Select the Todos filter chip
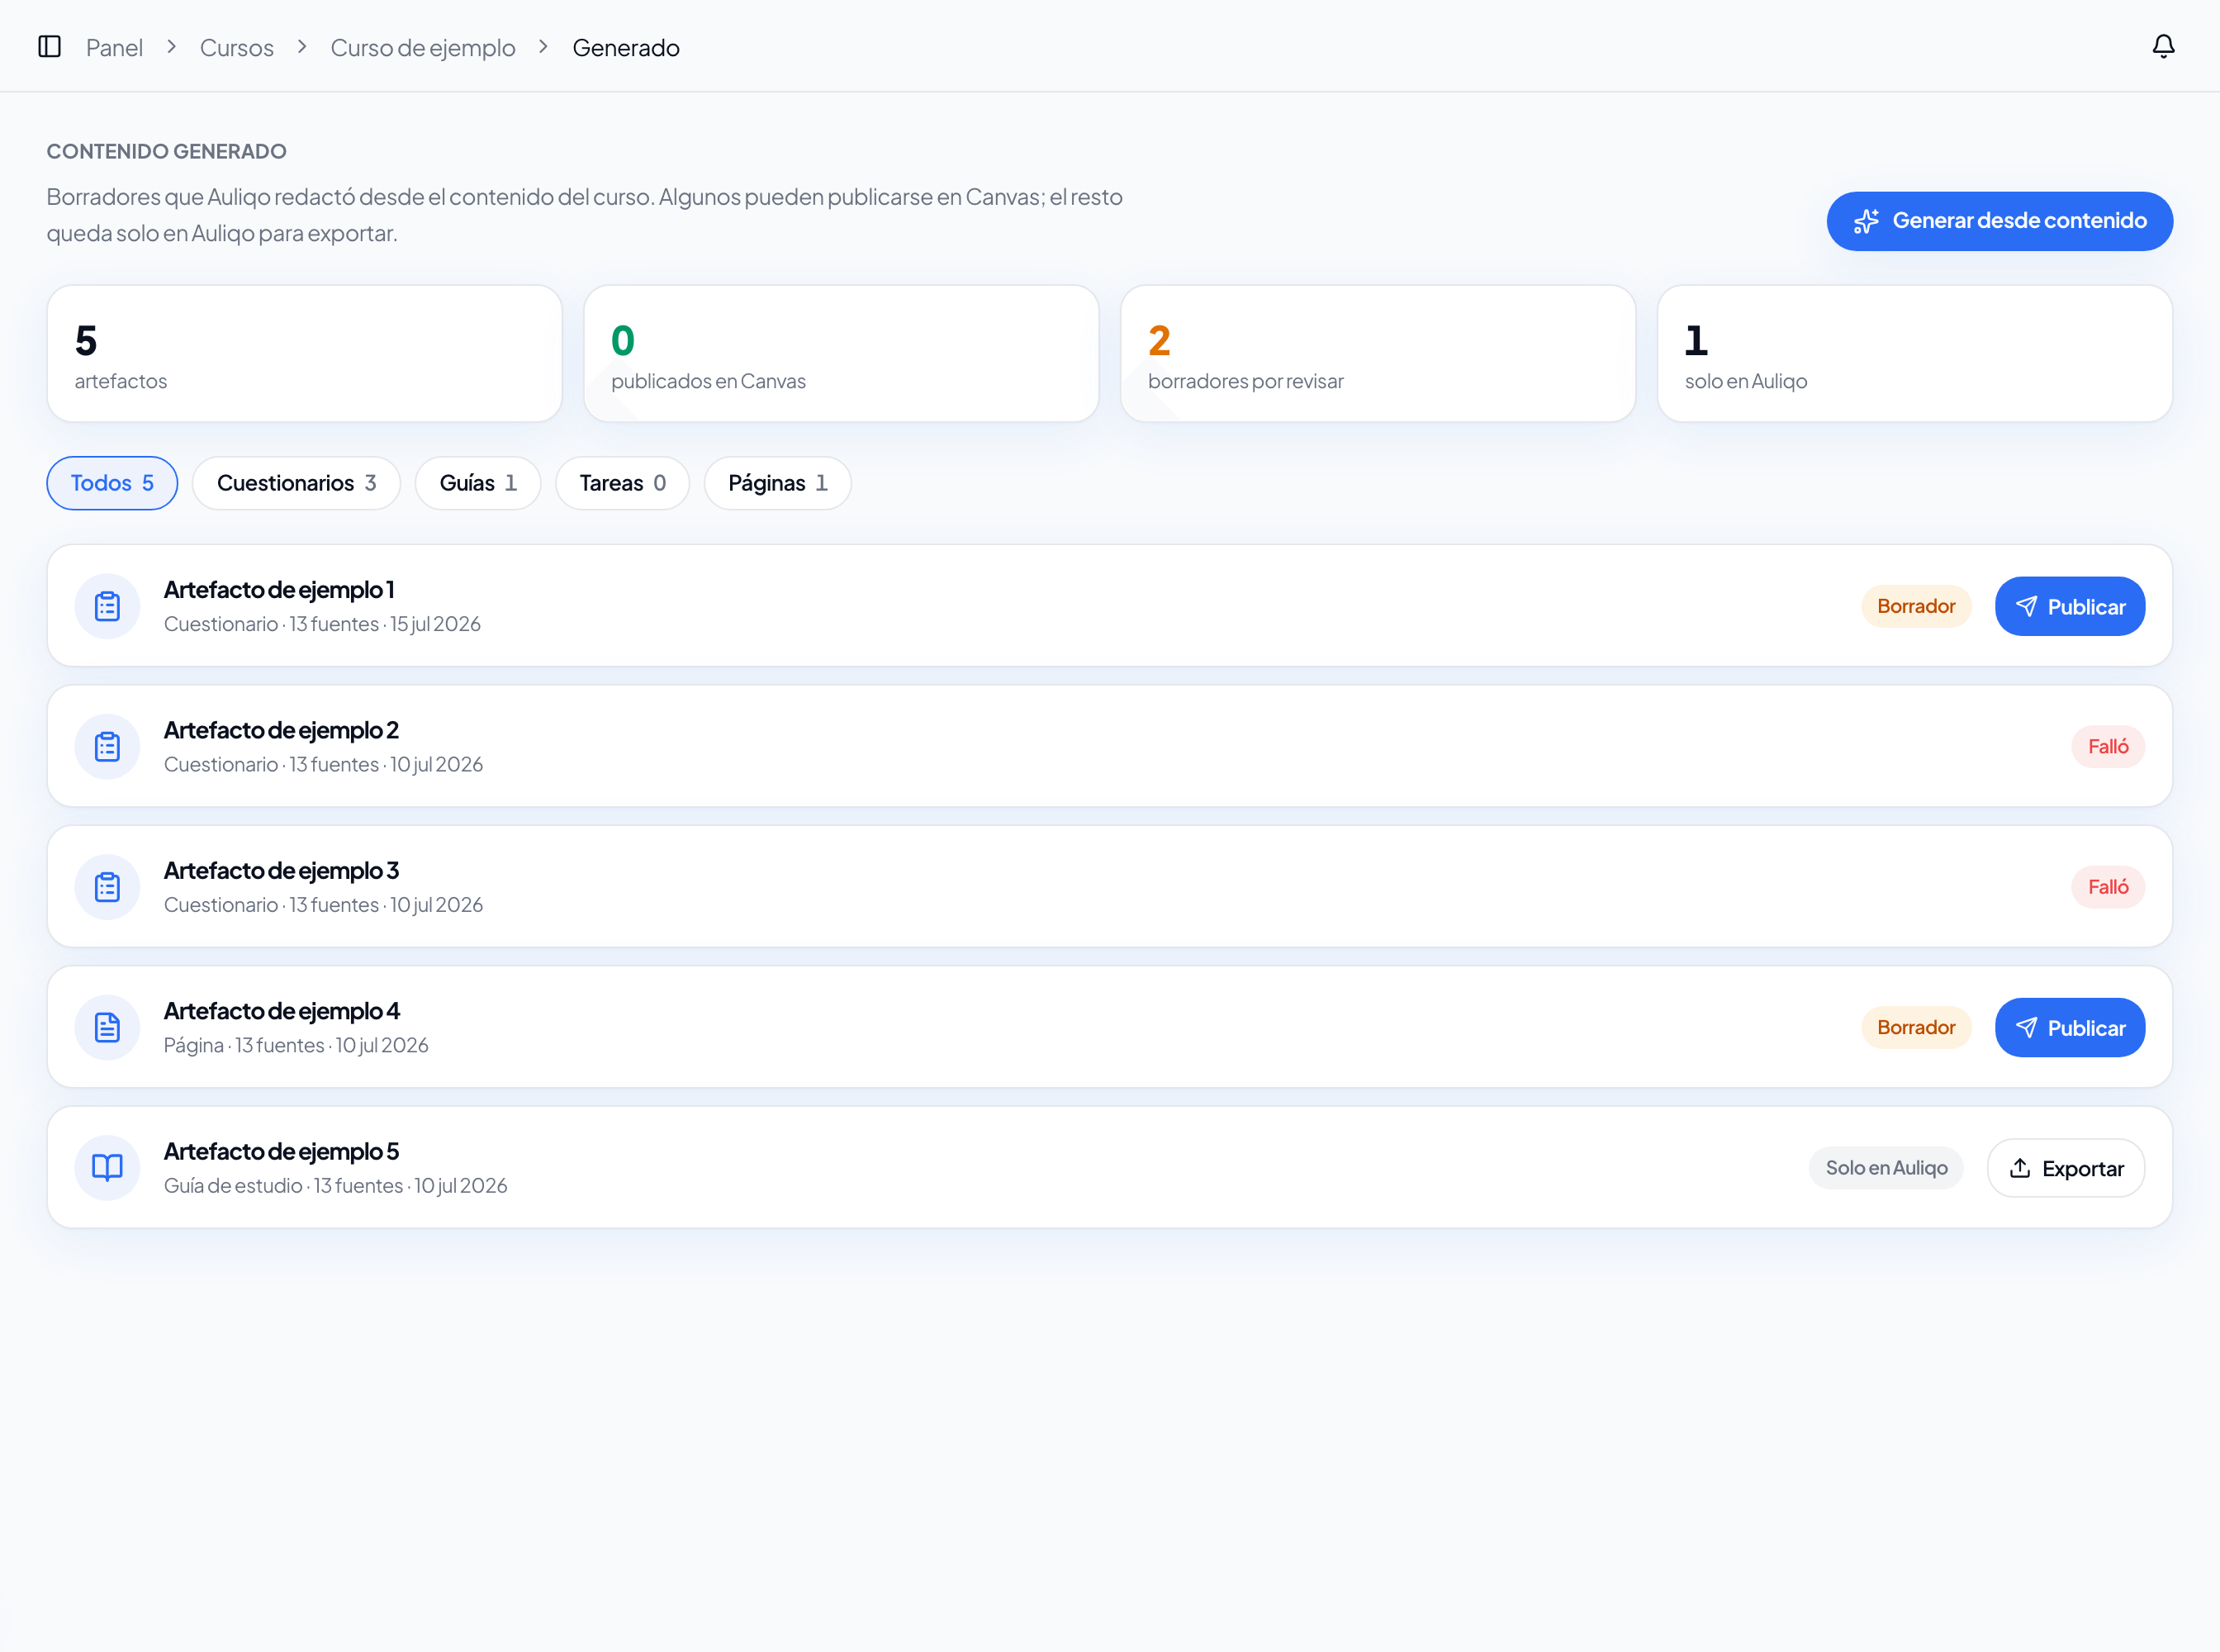The width and height of the screenshot is (2220, 1652). pos(112,483)
